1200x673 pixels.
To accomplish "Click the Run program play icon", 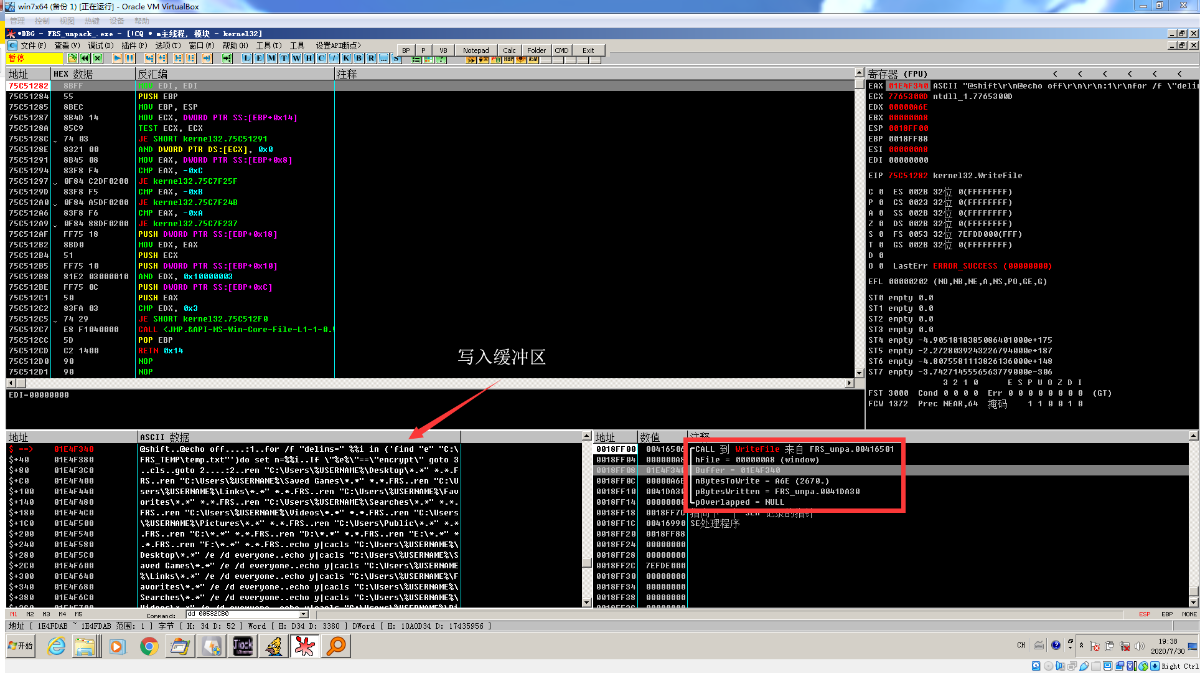I will 117,58.
